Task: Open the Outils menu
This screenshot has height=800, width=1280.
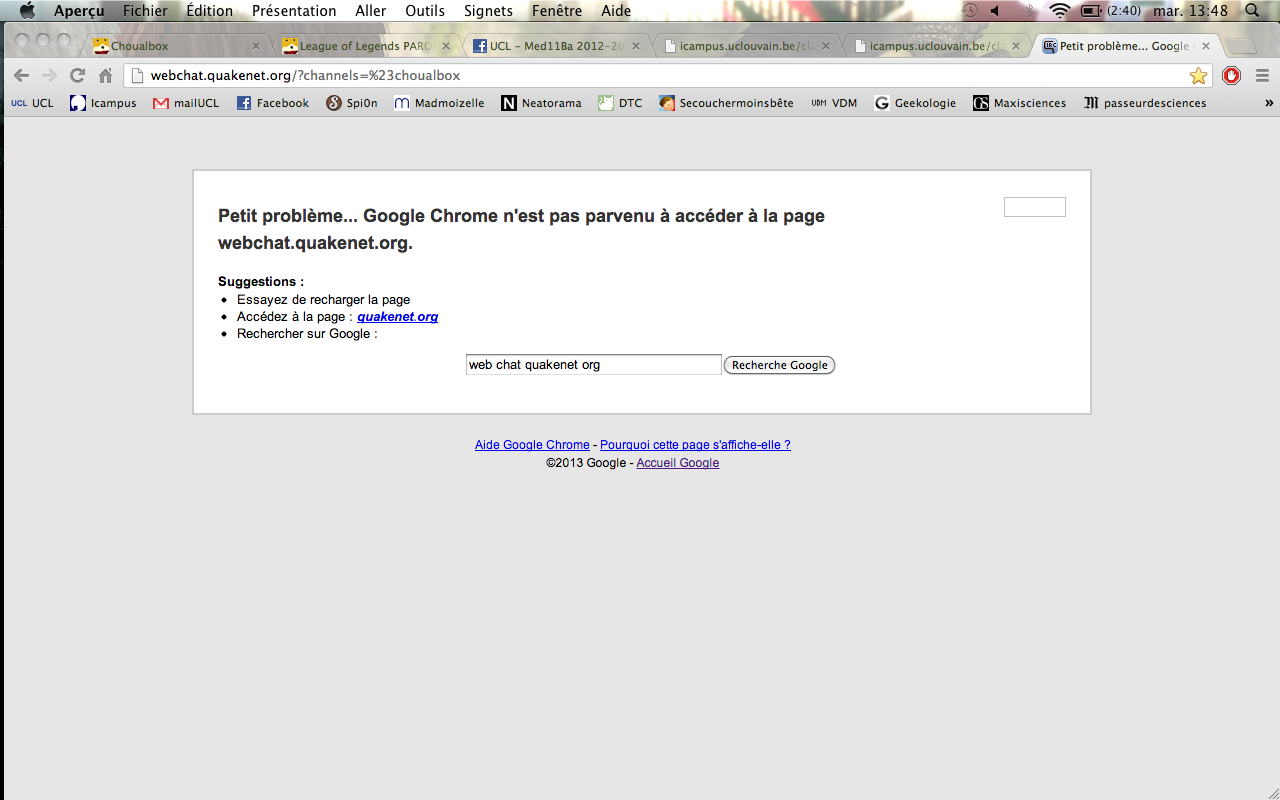Action: (425, 11)
